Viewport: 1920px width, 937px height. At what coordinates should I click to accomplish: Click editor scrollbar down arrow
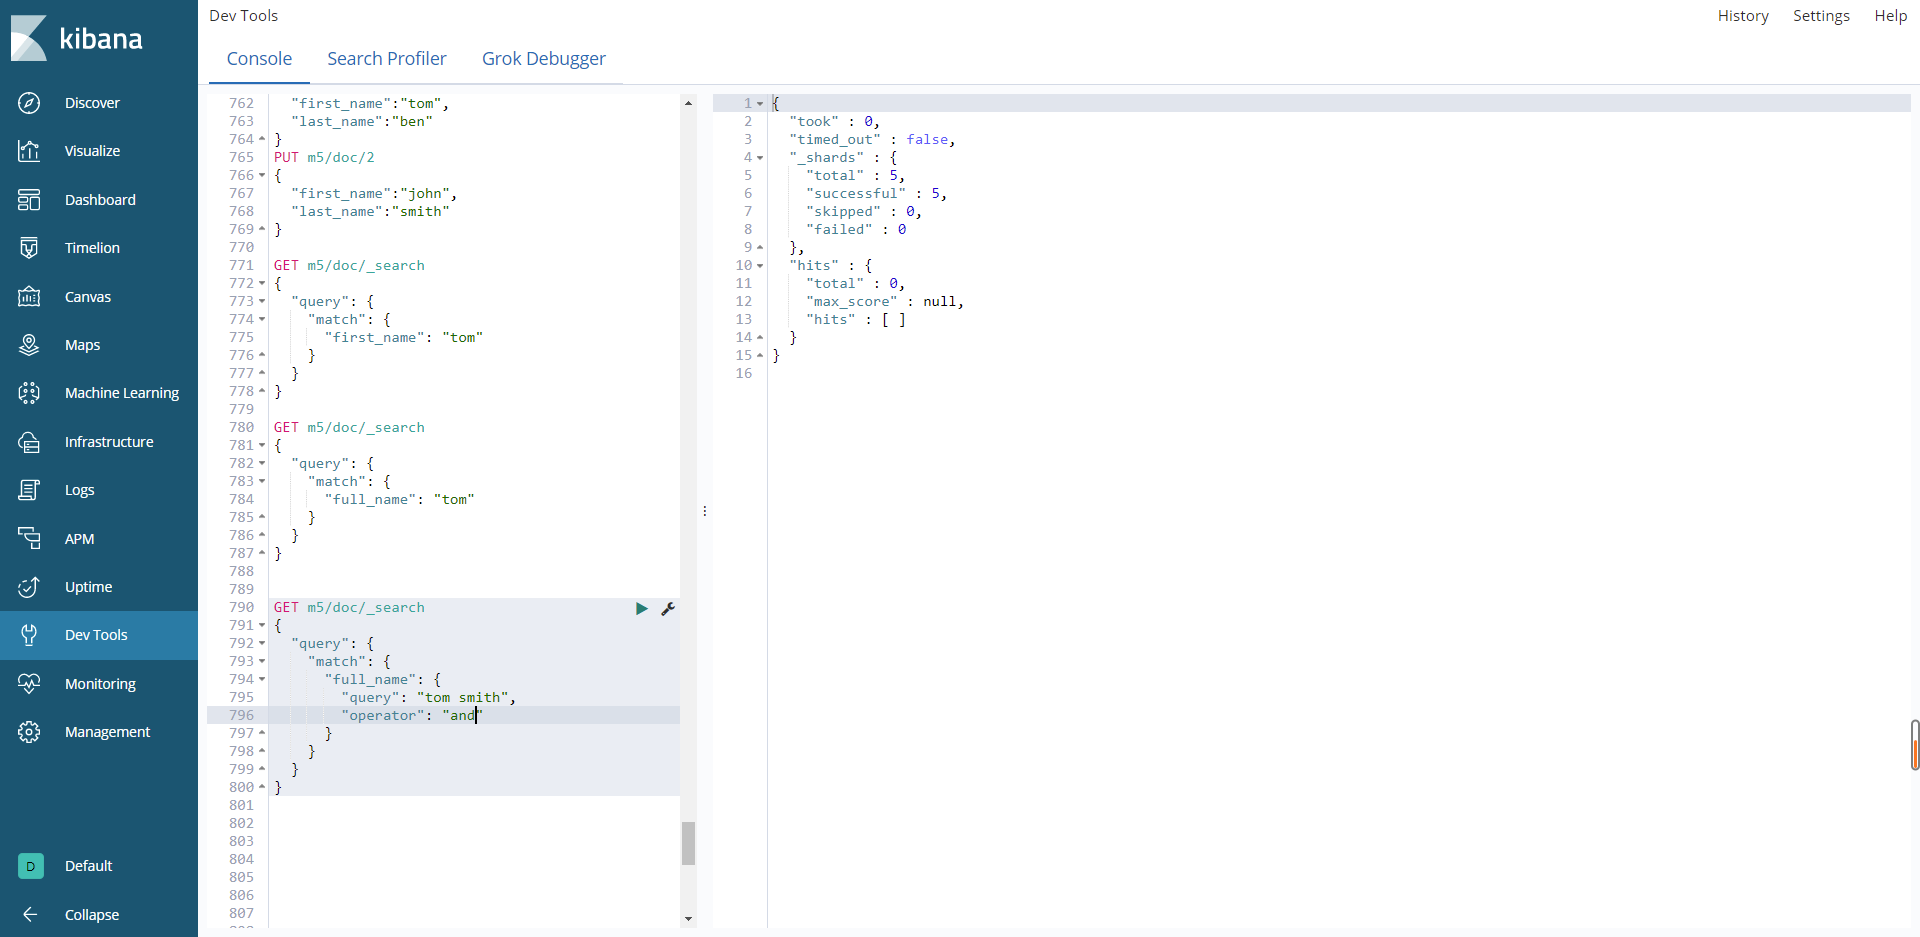(688, 919)
